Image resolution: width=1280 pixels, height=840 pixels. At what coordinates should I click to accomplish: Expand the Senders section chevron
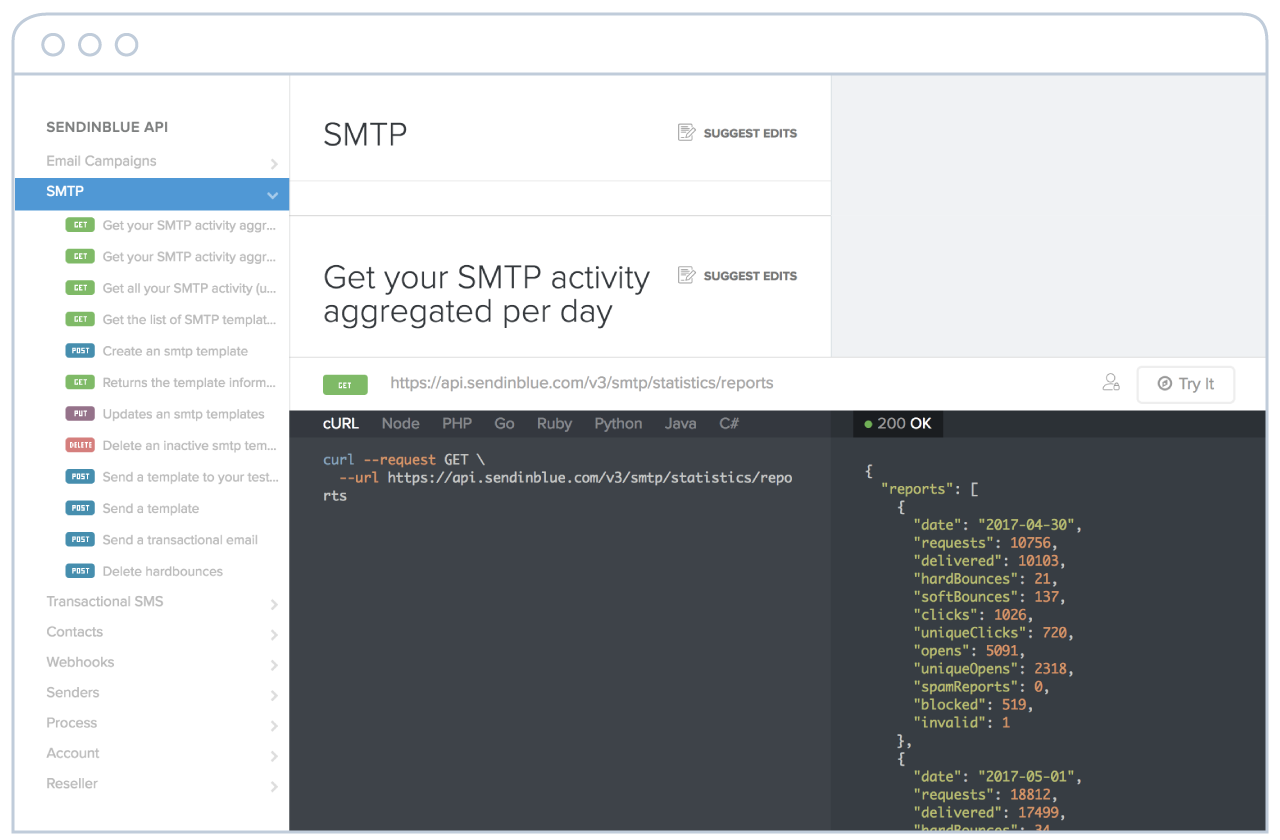(x=273, y=695)
